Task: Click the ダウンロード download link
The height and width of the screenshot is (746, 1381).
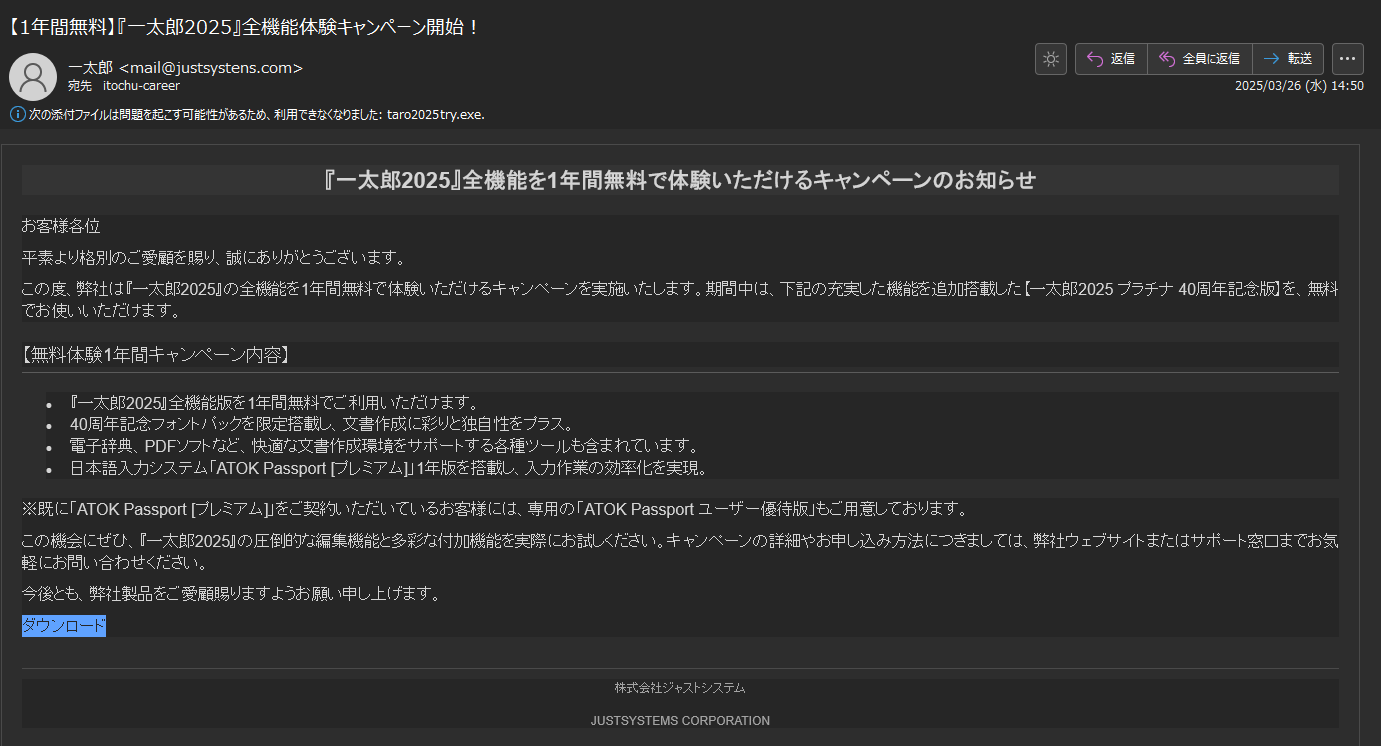Action: click(x=64, y=626)
